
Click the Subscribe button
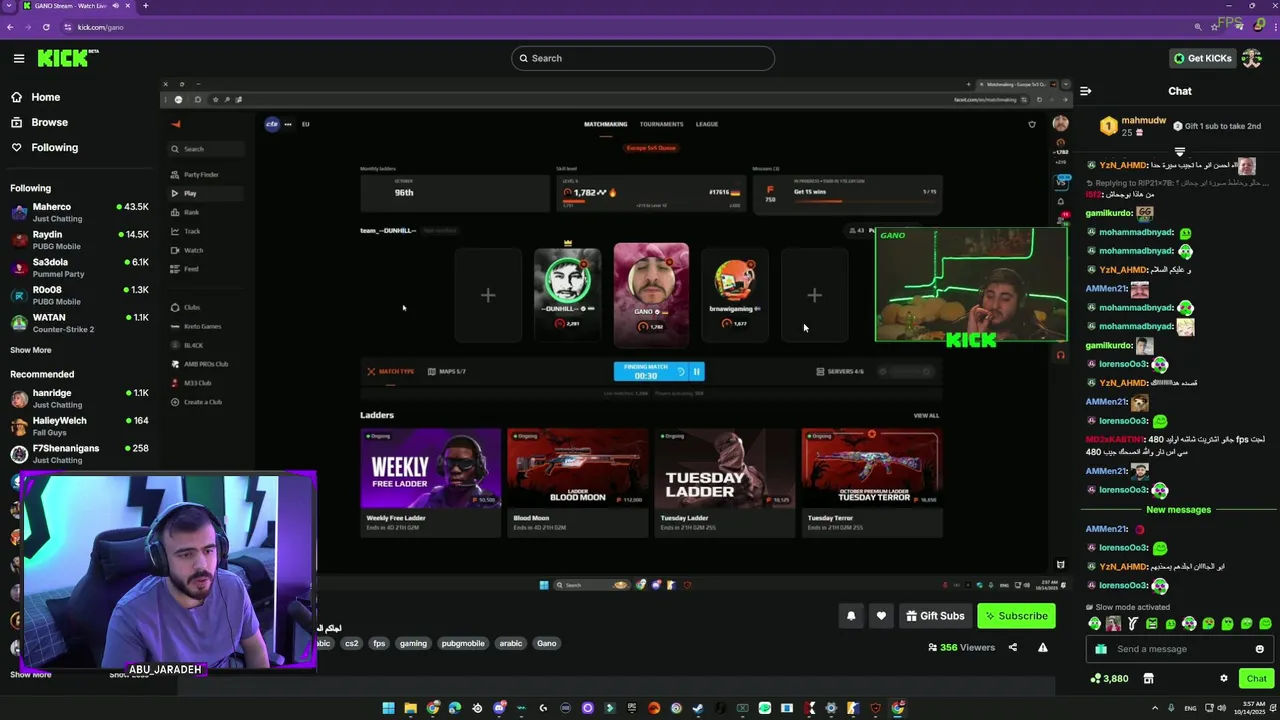(1016, 616)
